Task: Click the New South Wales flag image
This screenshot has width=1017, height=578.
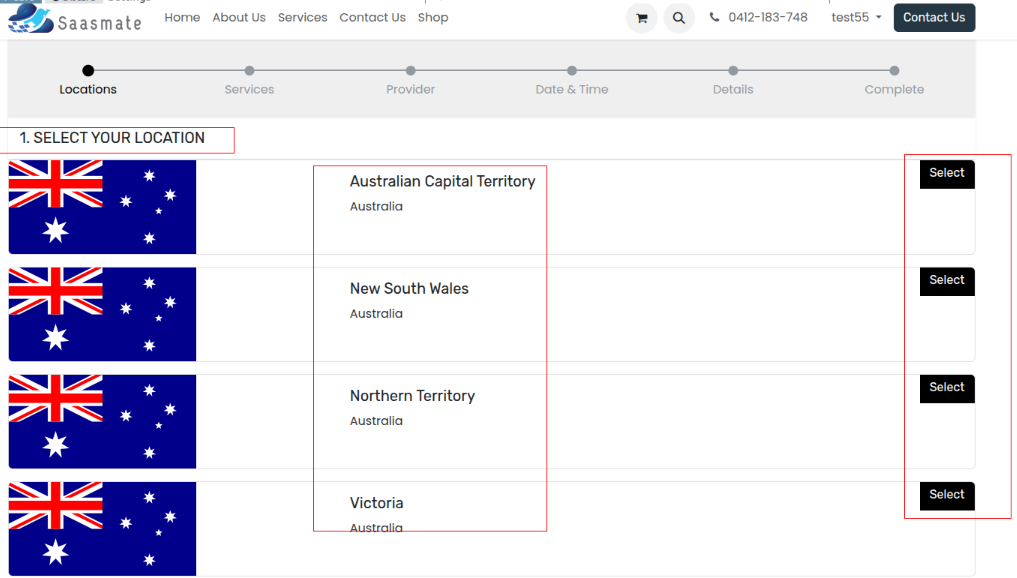Action: click(102, 314)
